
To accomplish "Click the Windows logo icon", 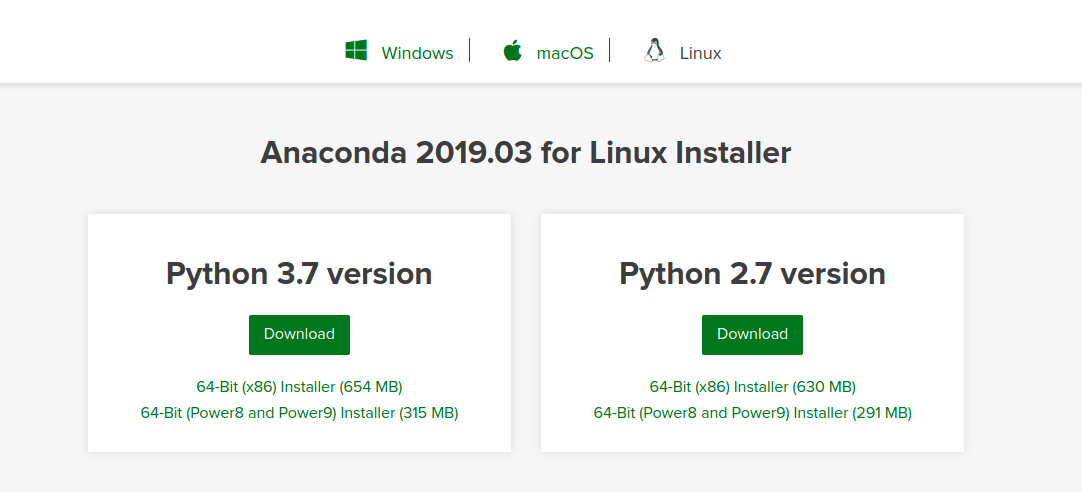I will [356, 51].
